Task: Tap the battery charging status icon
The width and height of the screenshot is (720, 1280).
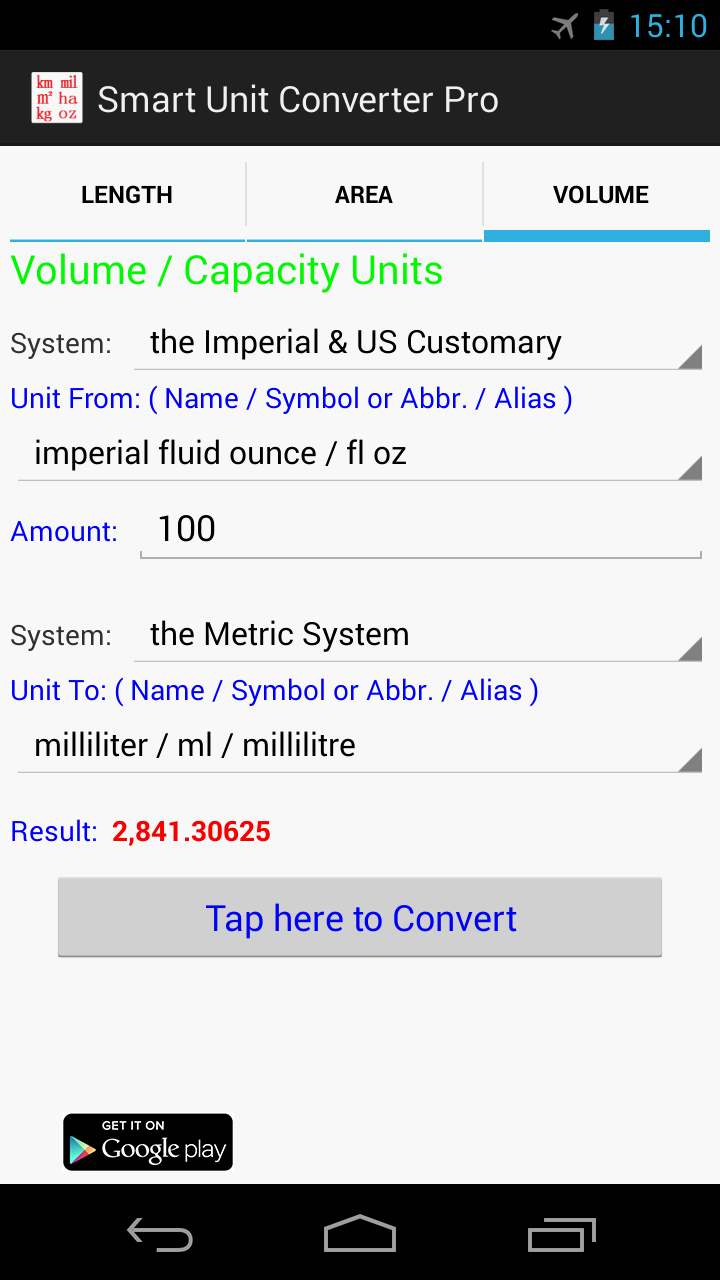Action: (x=604, y=25)
